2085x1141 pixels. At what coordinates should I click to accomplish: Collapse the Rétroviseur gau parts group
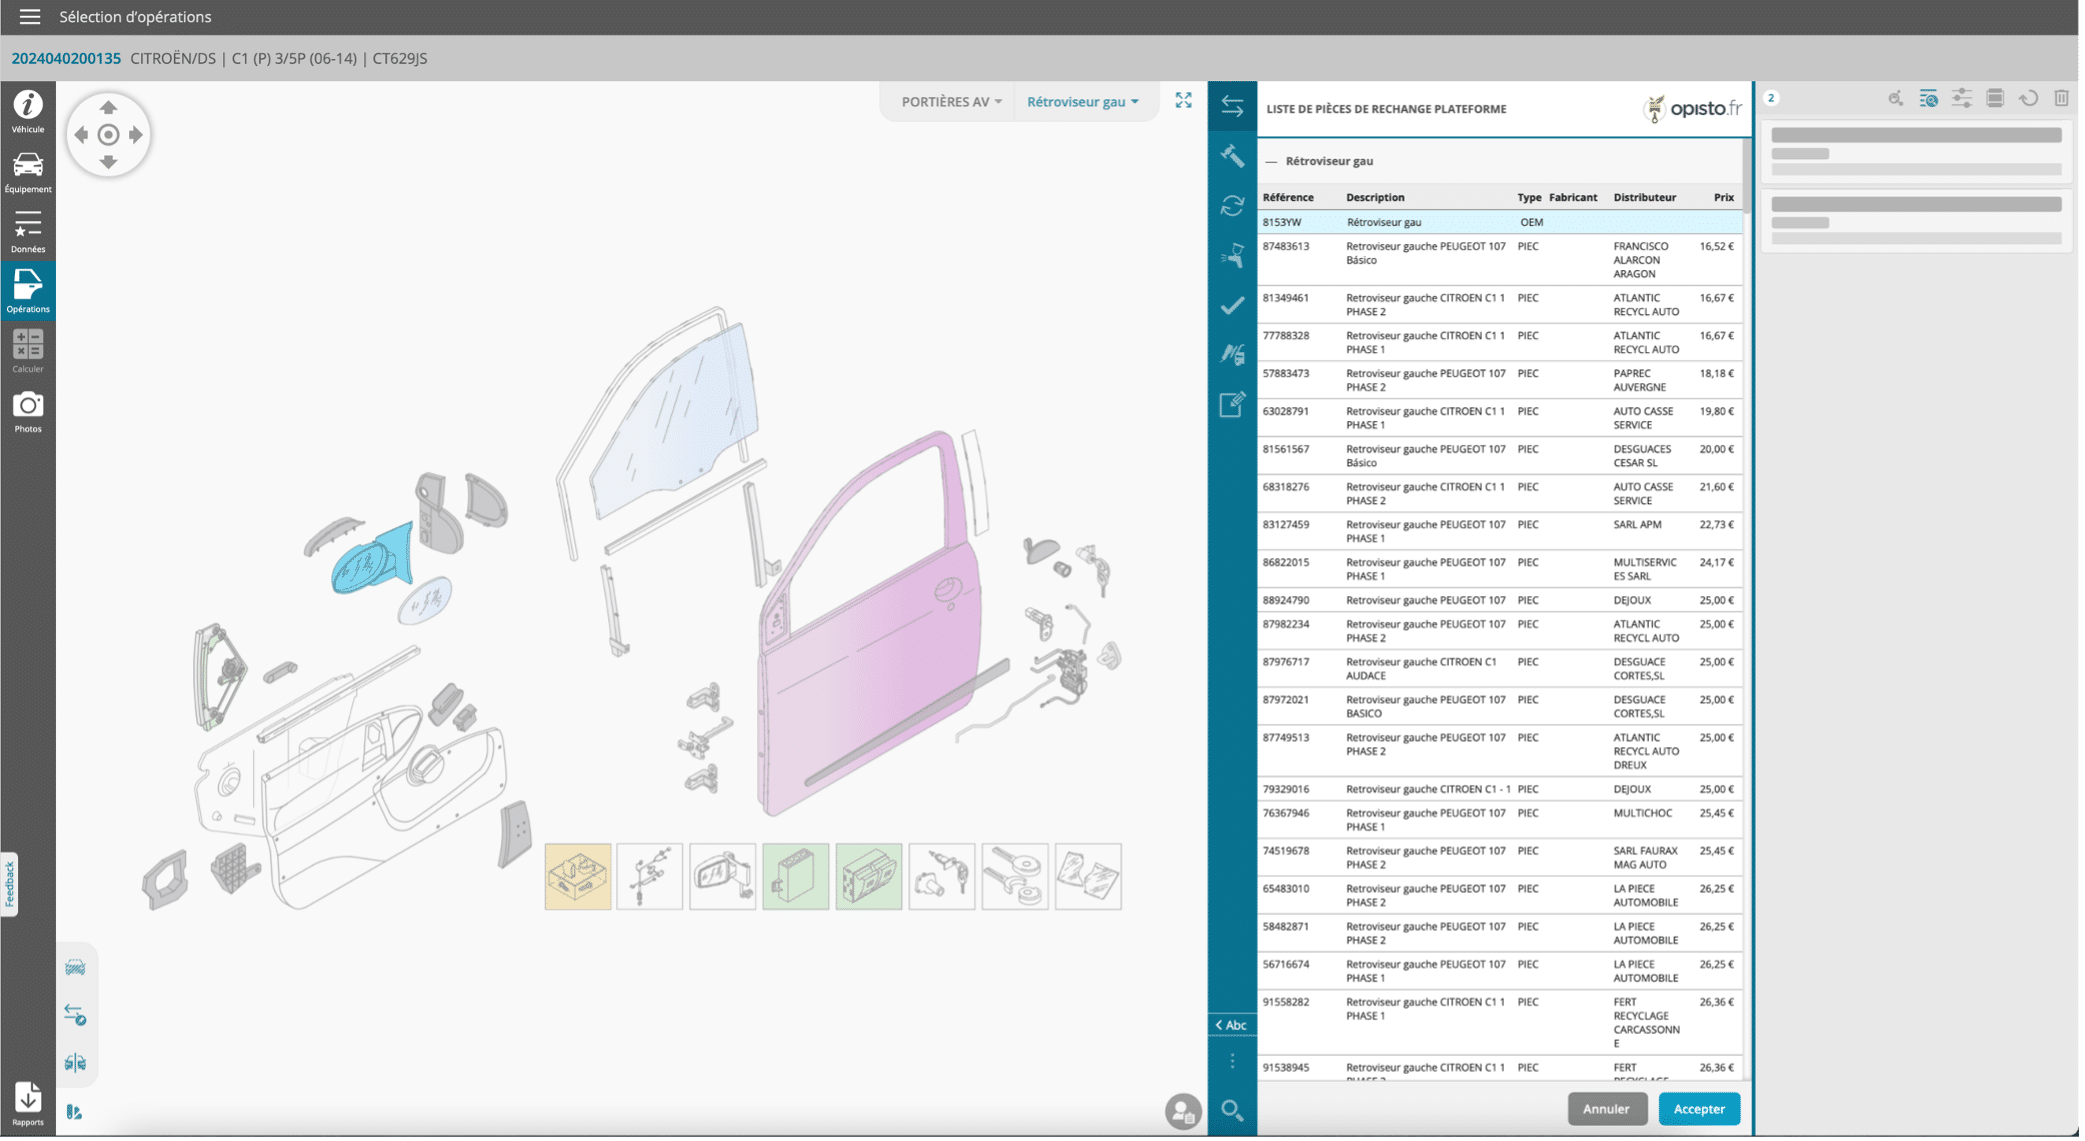point(1271,161)
